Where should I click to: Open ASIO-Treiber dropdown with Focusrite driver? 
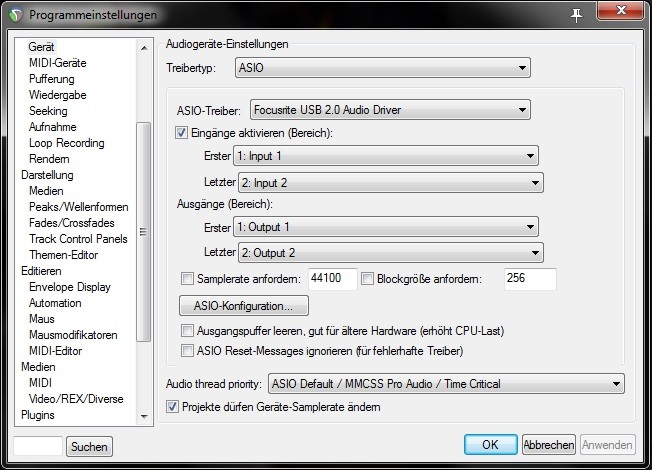click(390, 110)
